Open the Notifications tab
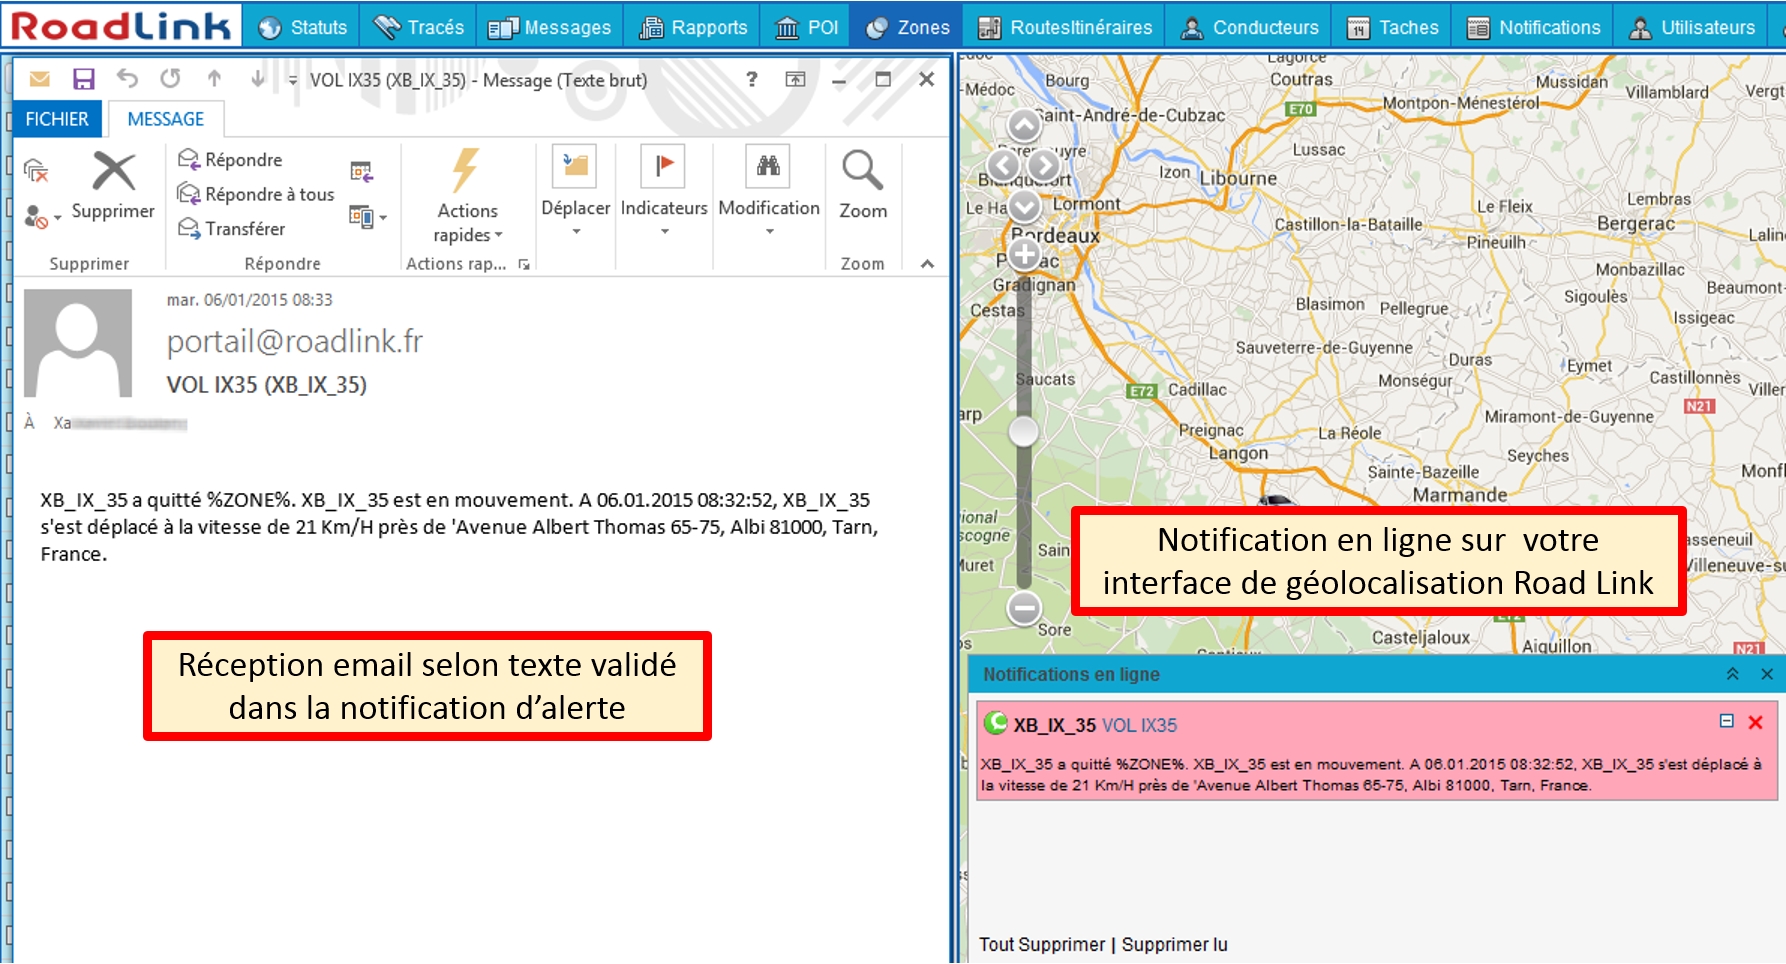 tap(1533, 27)
